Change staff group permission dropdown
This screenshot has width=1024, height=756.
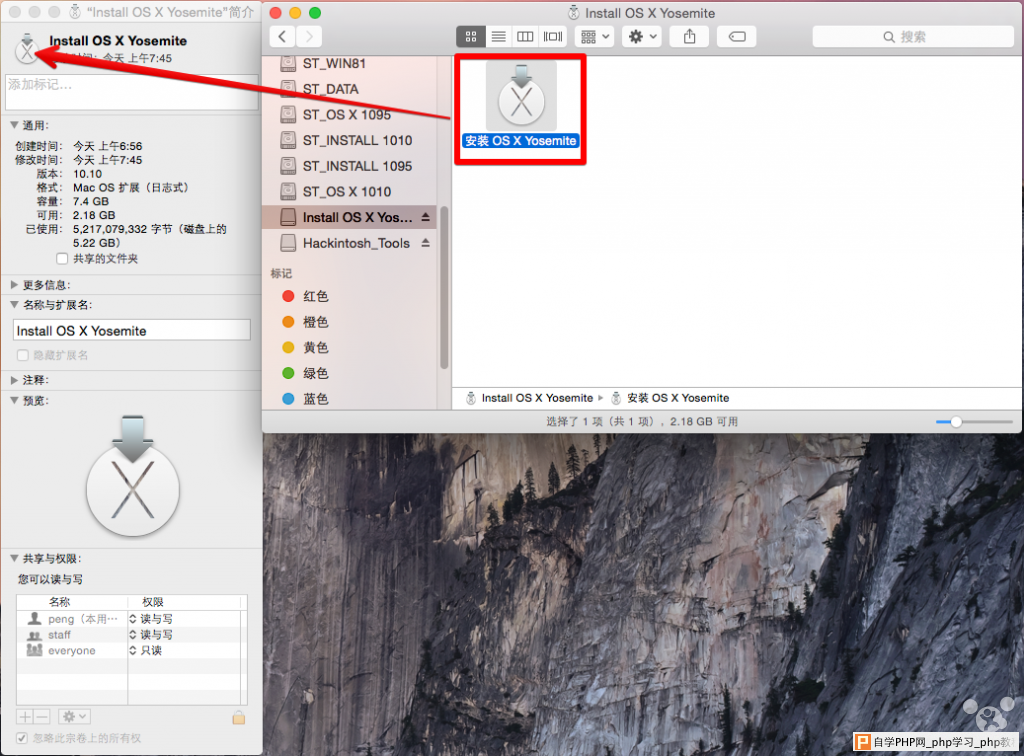tap(151, 635)
